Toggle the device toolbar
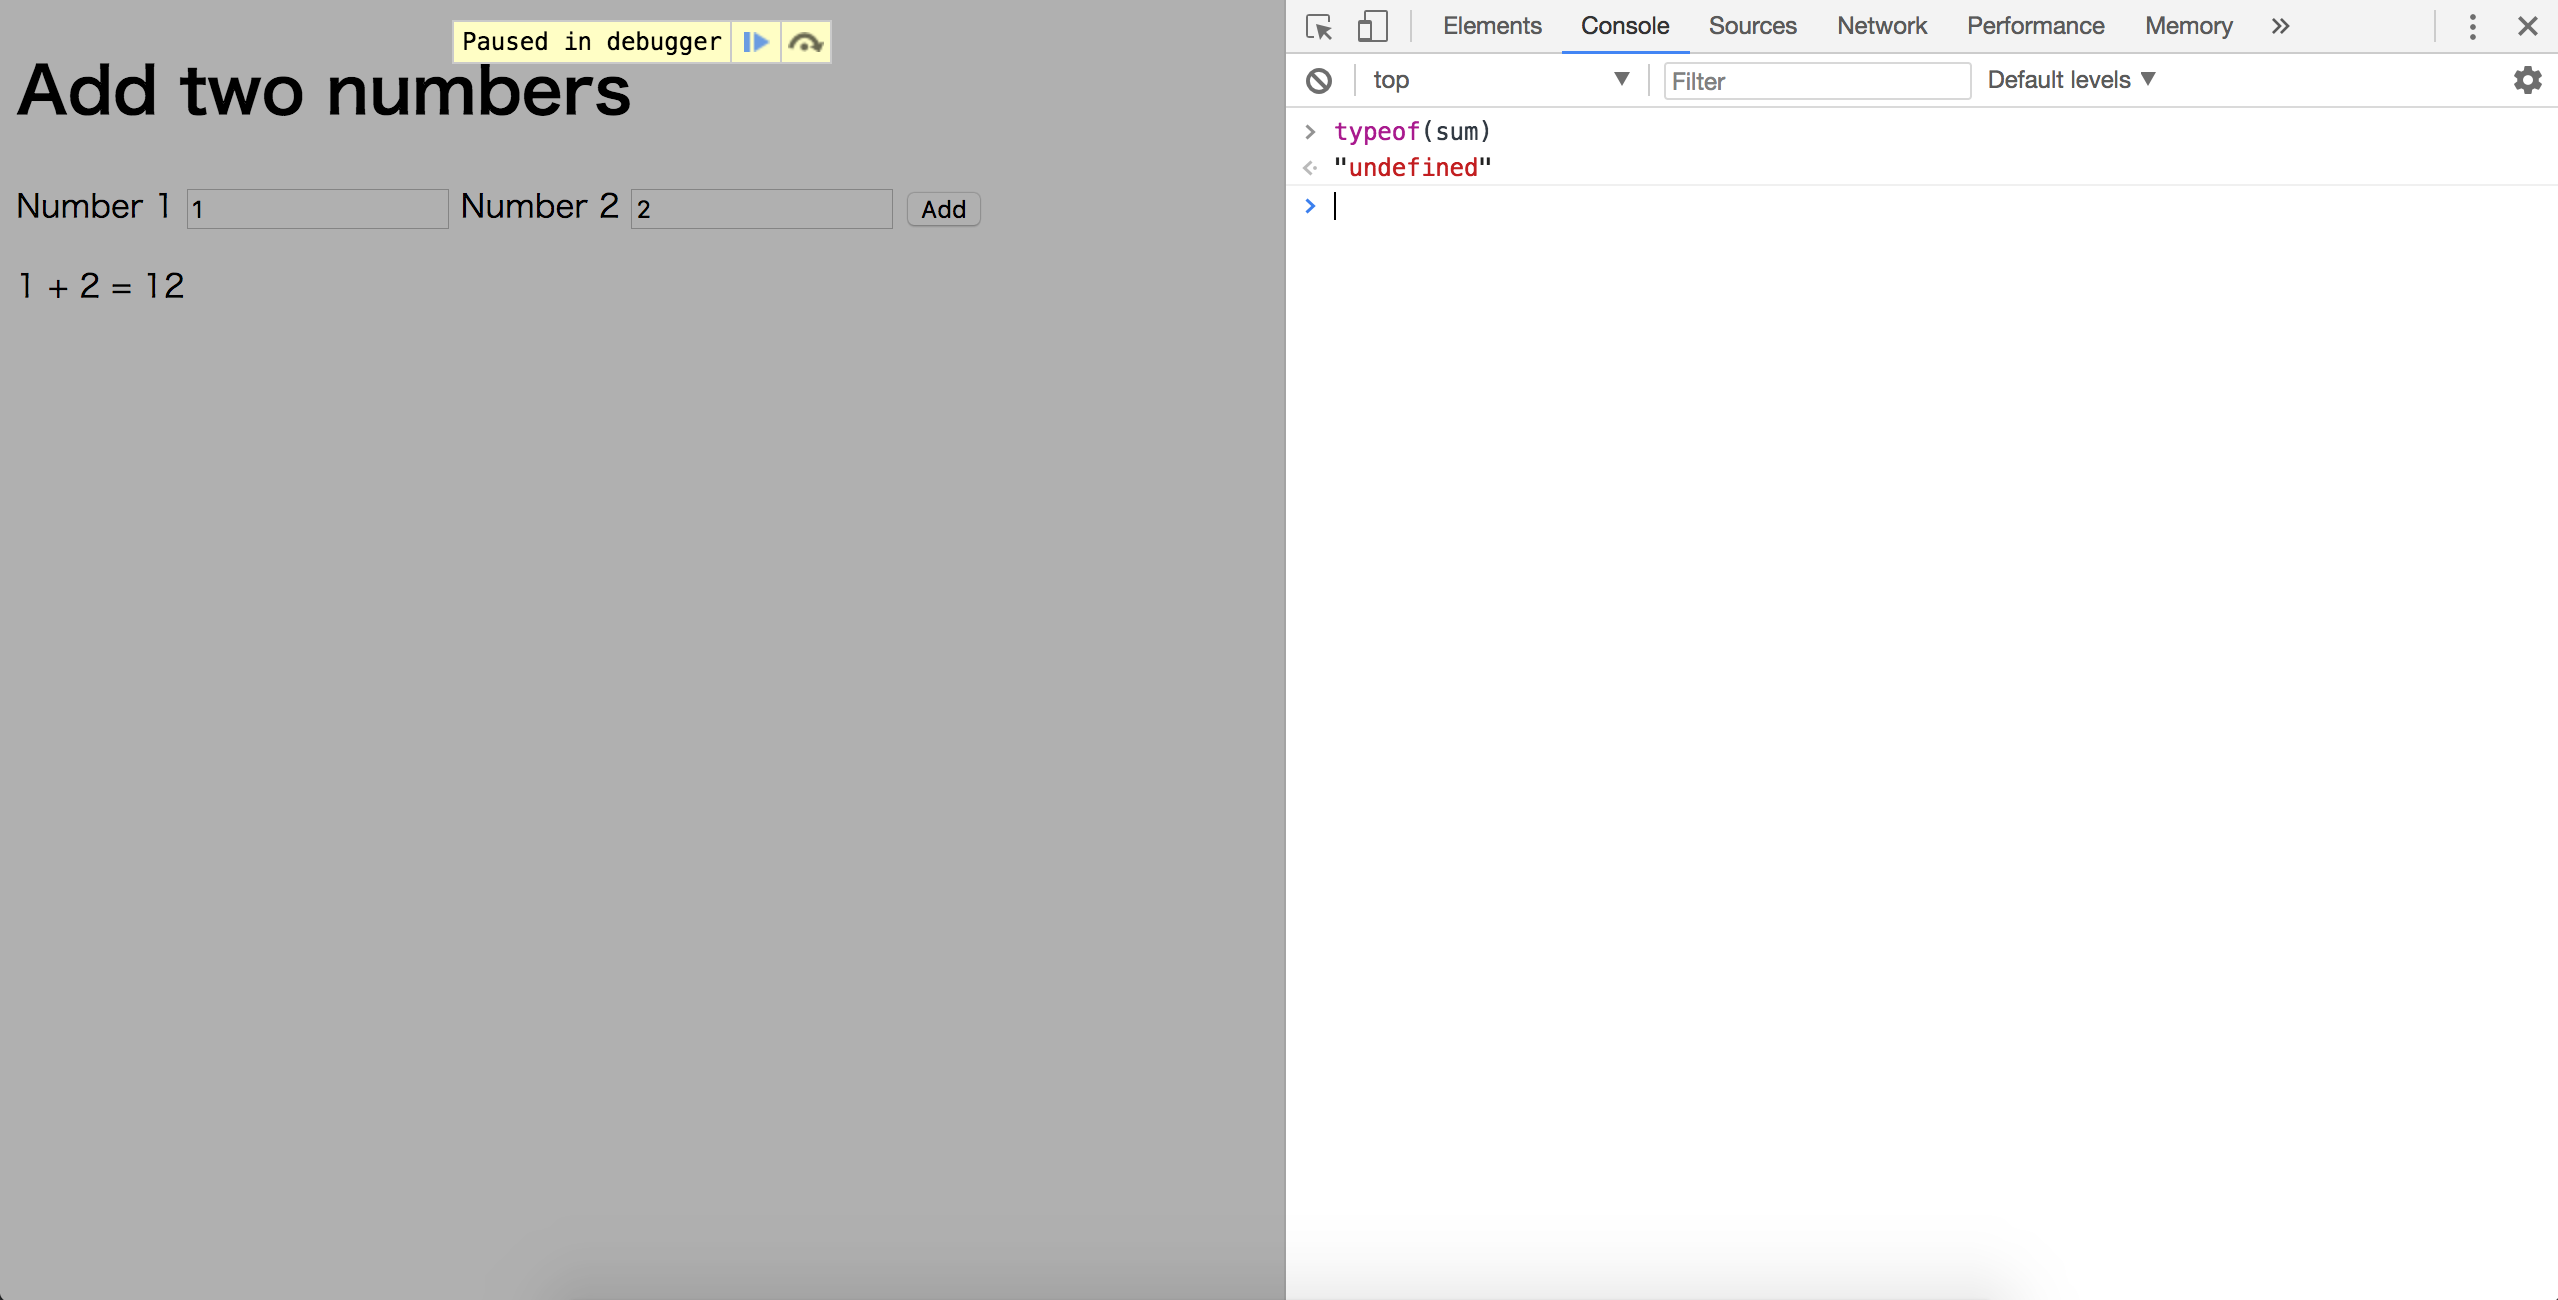Viewport: 2558px width, 1300px height. pyautogui.click(x=1374, y=26)
